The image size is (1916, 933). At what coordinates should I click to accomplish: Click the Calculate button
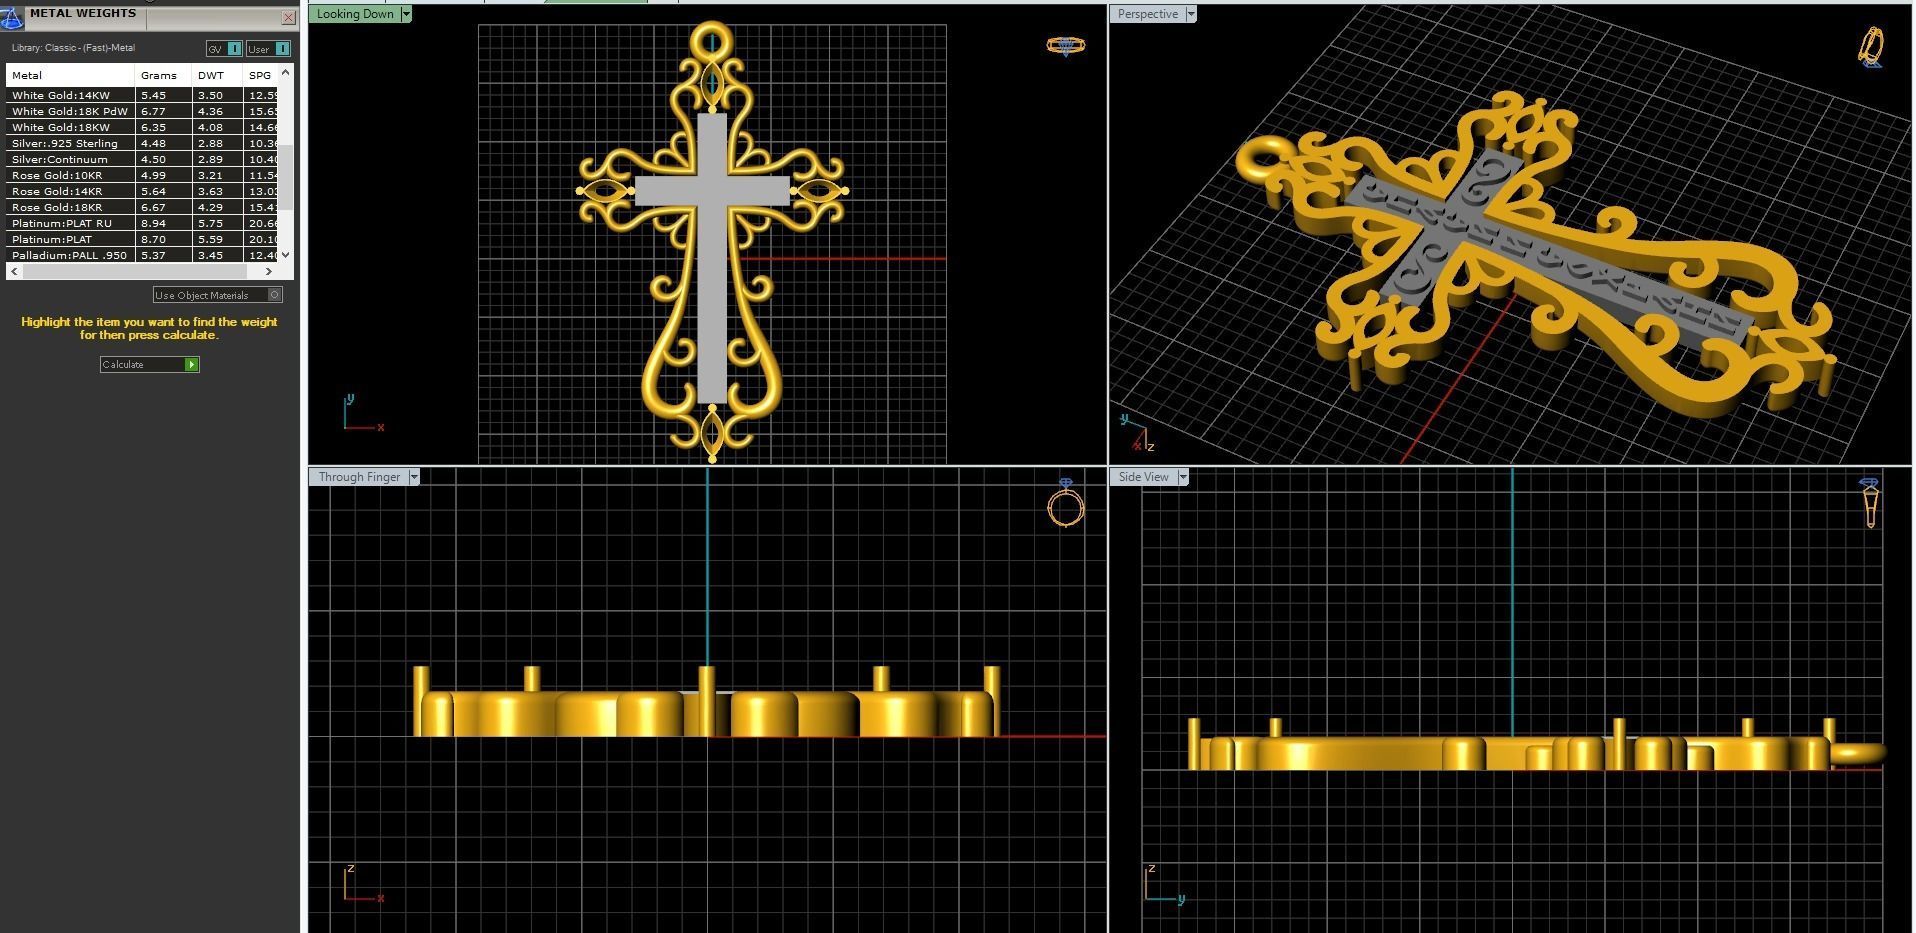click(150, 364)
